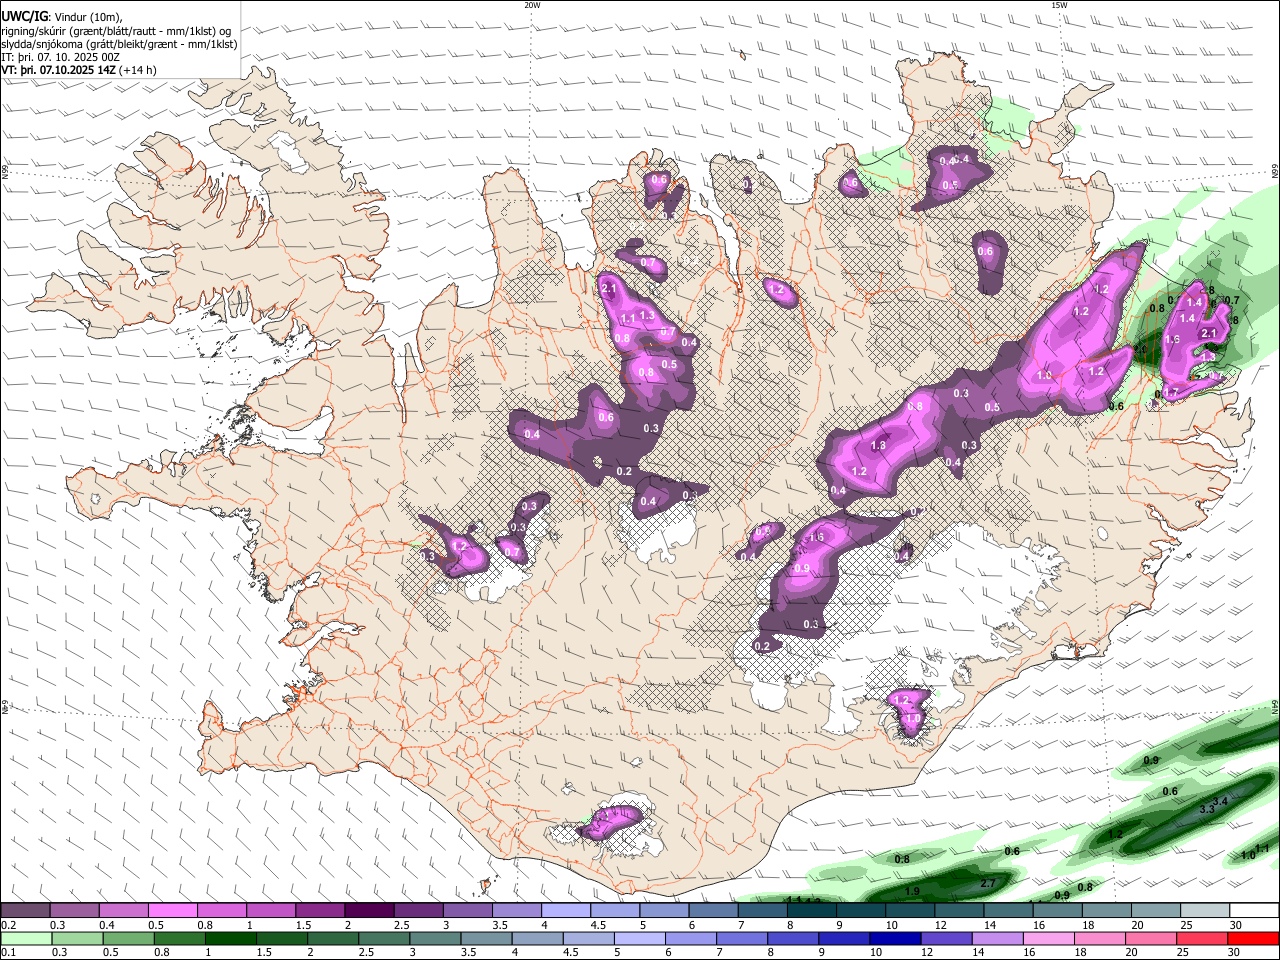Screen dimensions: 1280x960
Task: Pick the 25 crimson swatch in the rain legend
Action: click(1203, 939)
